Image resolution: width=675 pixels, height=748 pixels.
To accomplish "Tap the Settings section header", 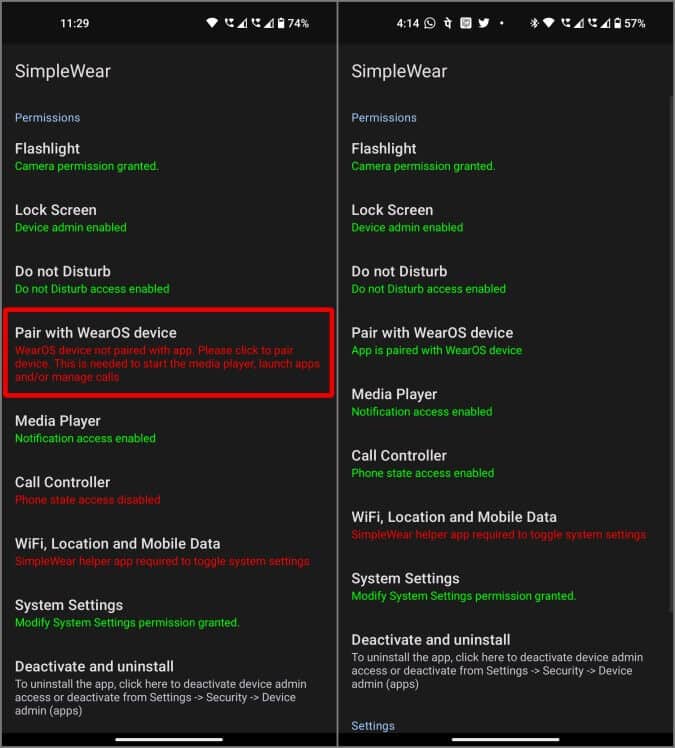I will (x=373, y=726).
